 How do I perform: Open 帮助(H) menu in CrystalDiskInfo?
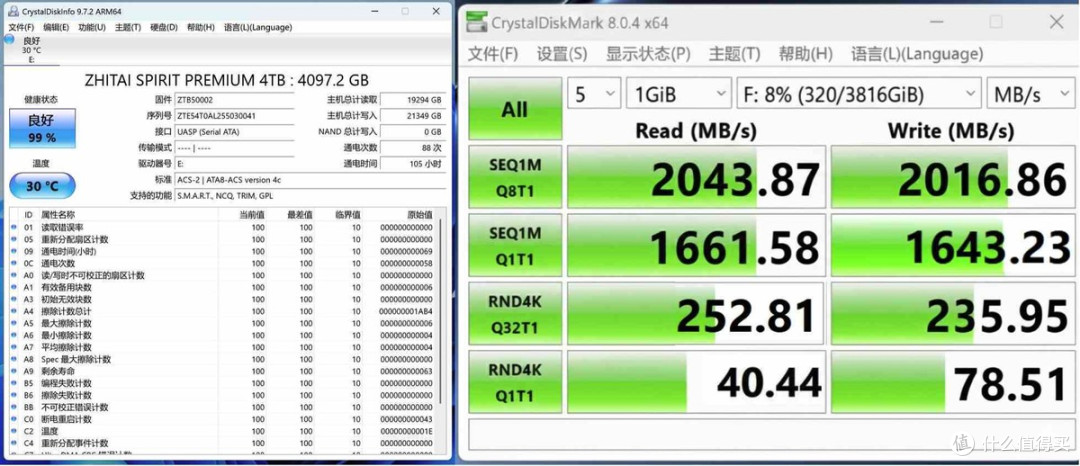(200, 28)
